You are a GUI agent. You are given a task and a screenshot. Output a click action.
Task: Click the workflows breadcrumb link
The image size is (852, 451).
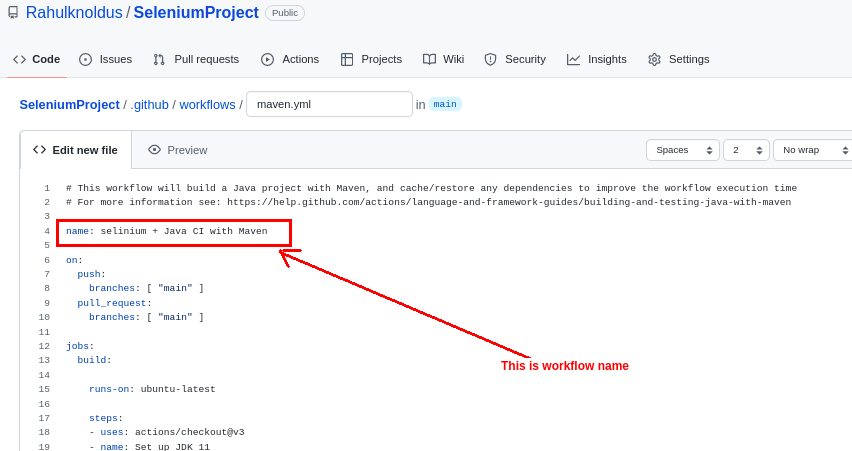pos(208,104)
